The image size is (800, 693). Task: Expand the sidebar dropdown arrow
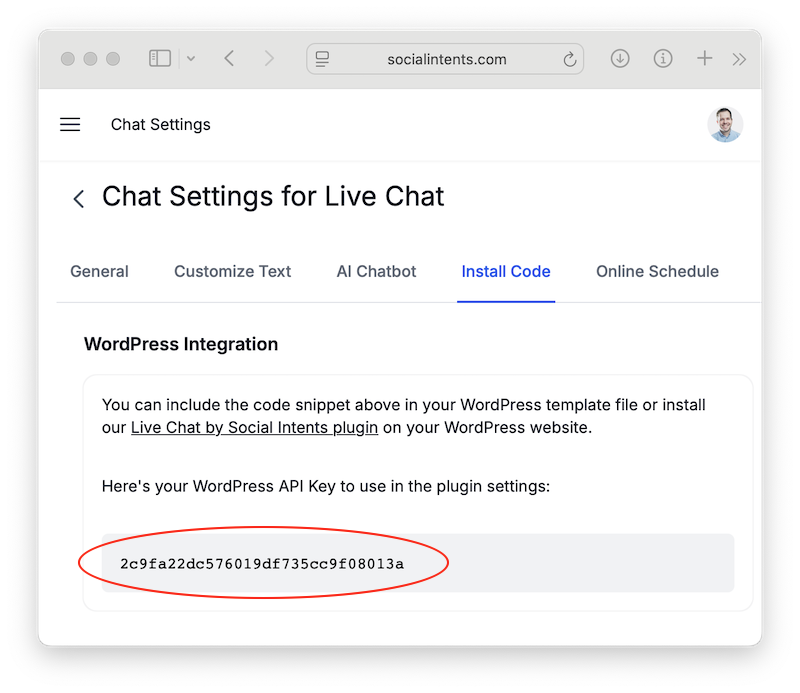point(191,59)
